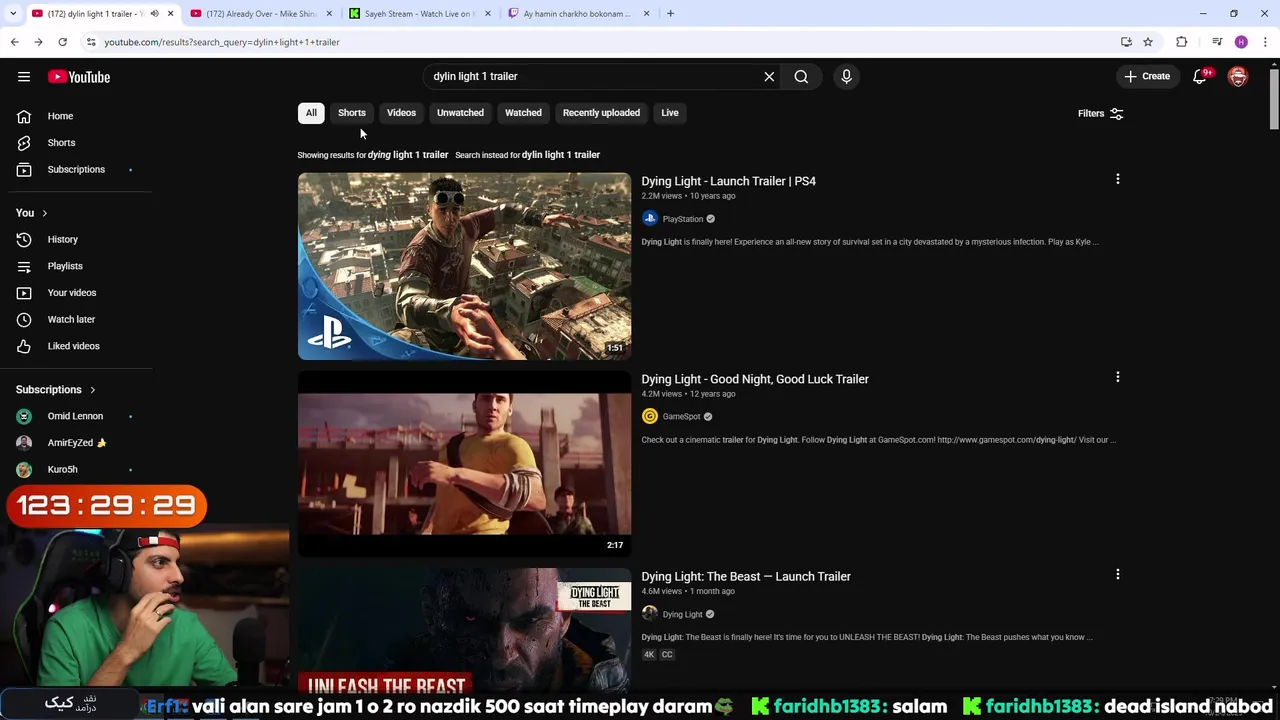Open the YouTube hamburger guide menu

pyautogui.click(x=24, y=77)
